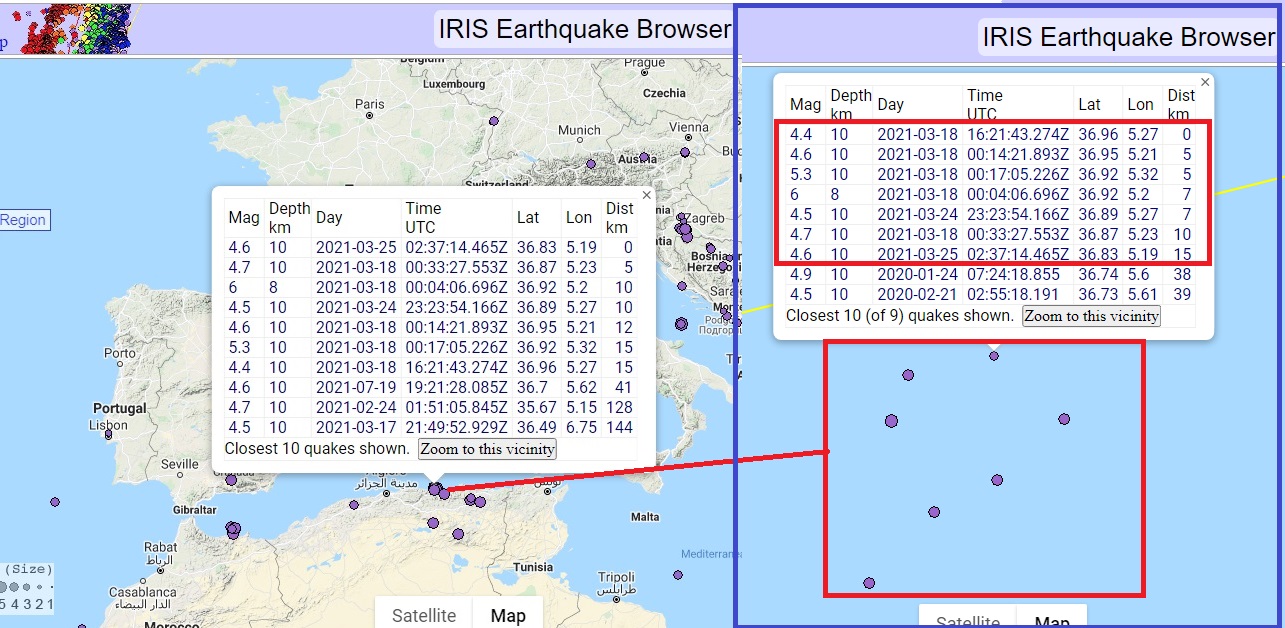Click the (Size) magnitude legend label

pos(26,570)
